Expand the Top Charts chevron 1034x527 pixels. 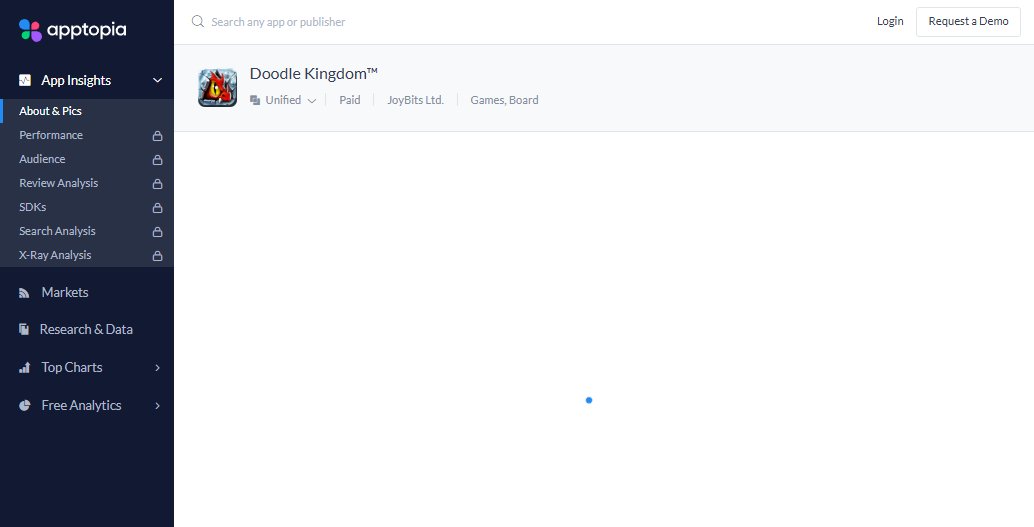[x=158, y=367]
